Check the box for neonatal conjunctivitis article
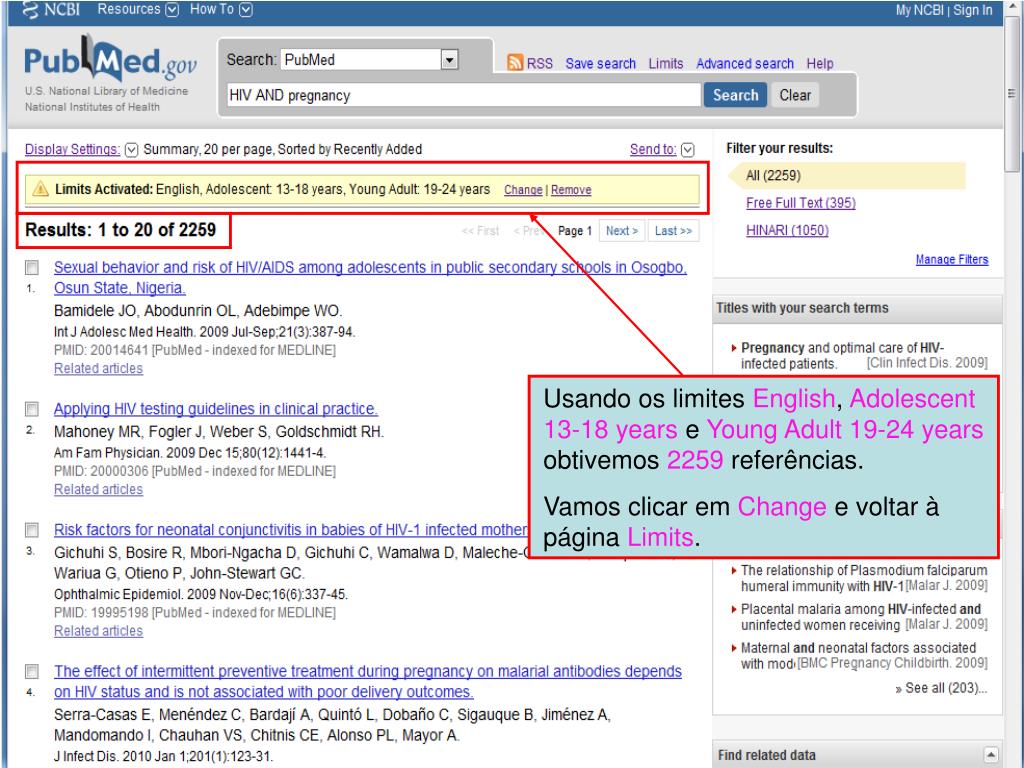 (x=31, y=530)
